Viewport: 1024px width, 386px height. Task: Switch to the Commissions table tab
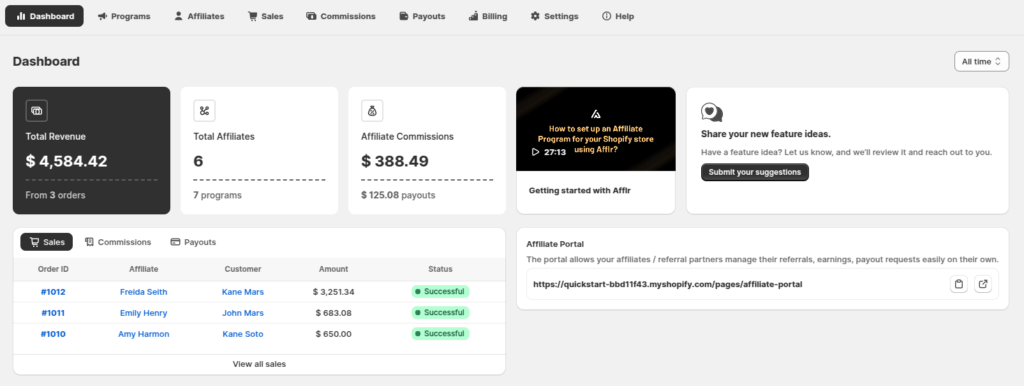tap(118, 242)
